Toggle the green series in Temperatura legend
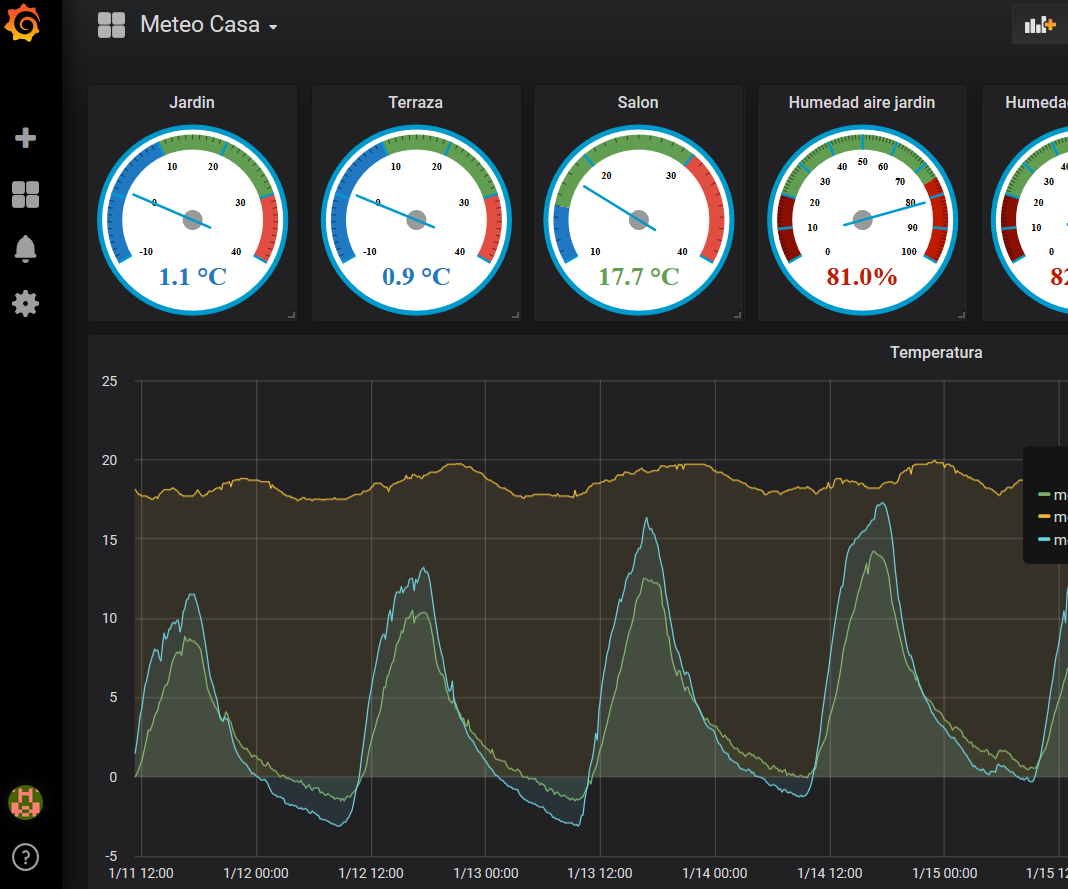 [1058, 494]
